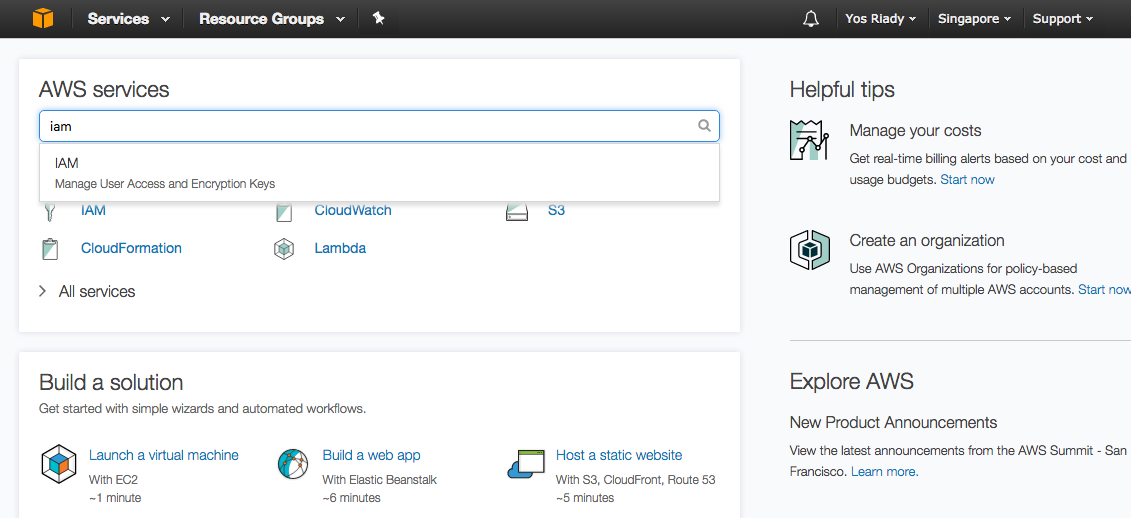The height and width of the screenshot is (518, 1131).
Task: Open the Launch a virtual machine link
Action: tap(164, 455)
